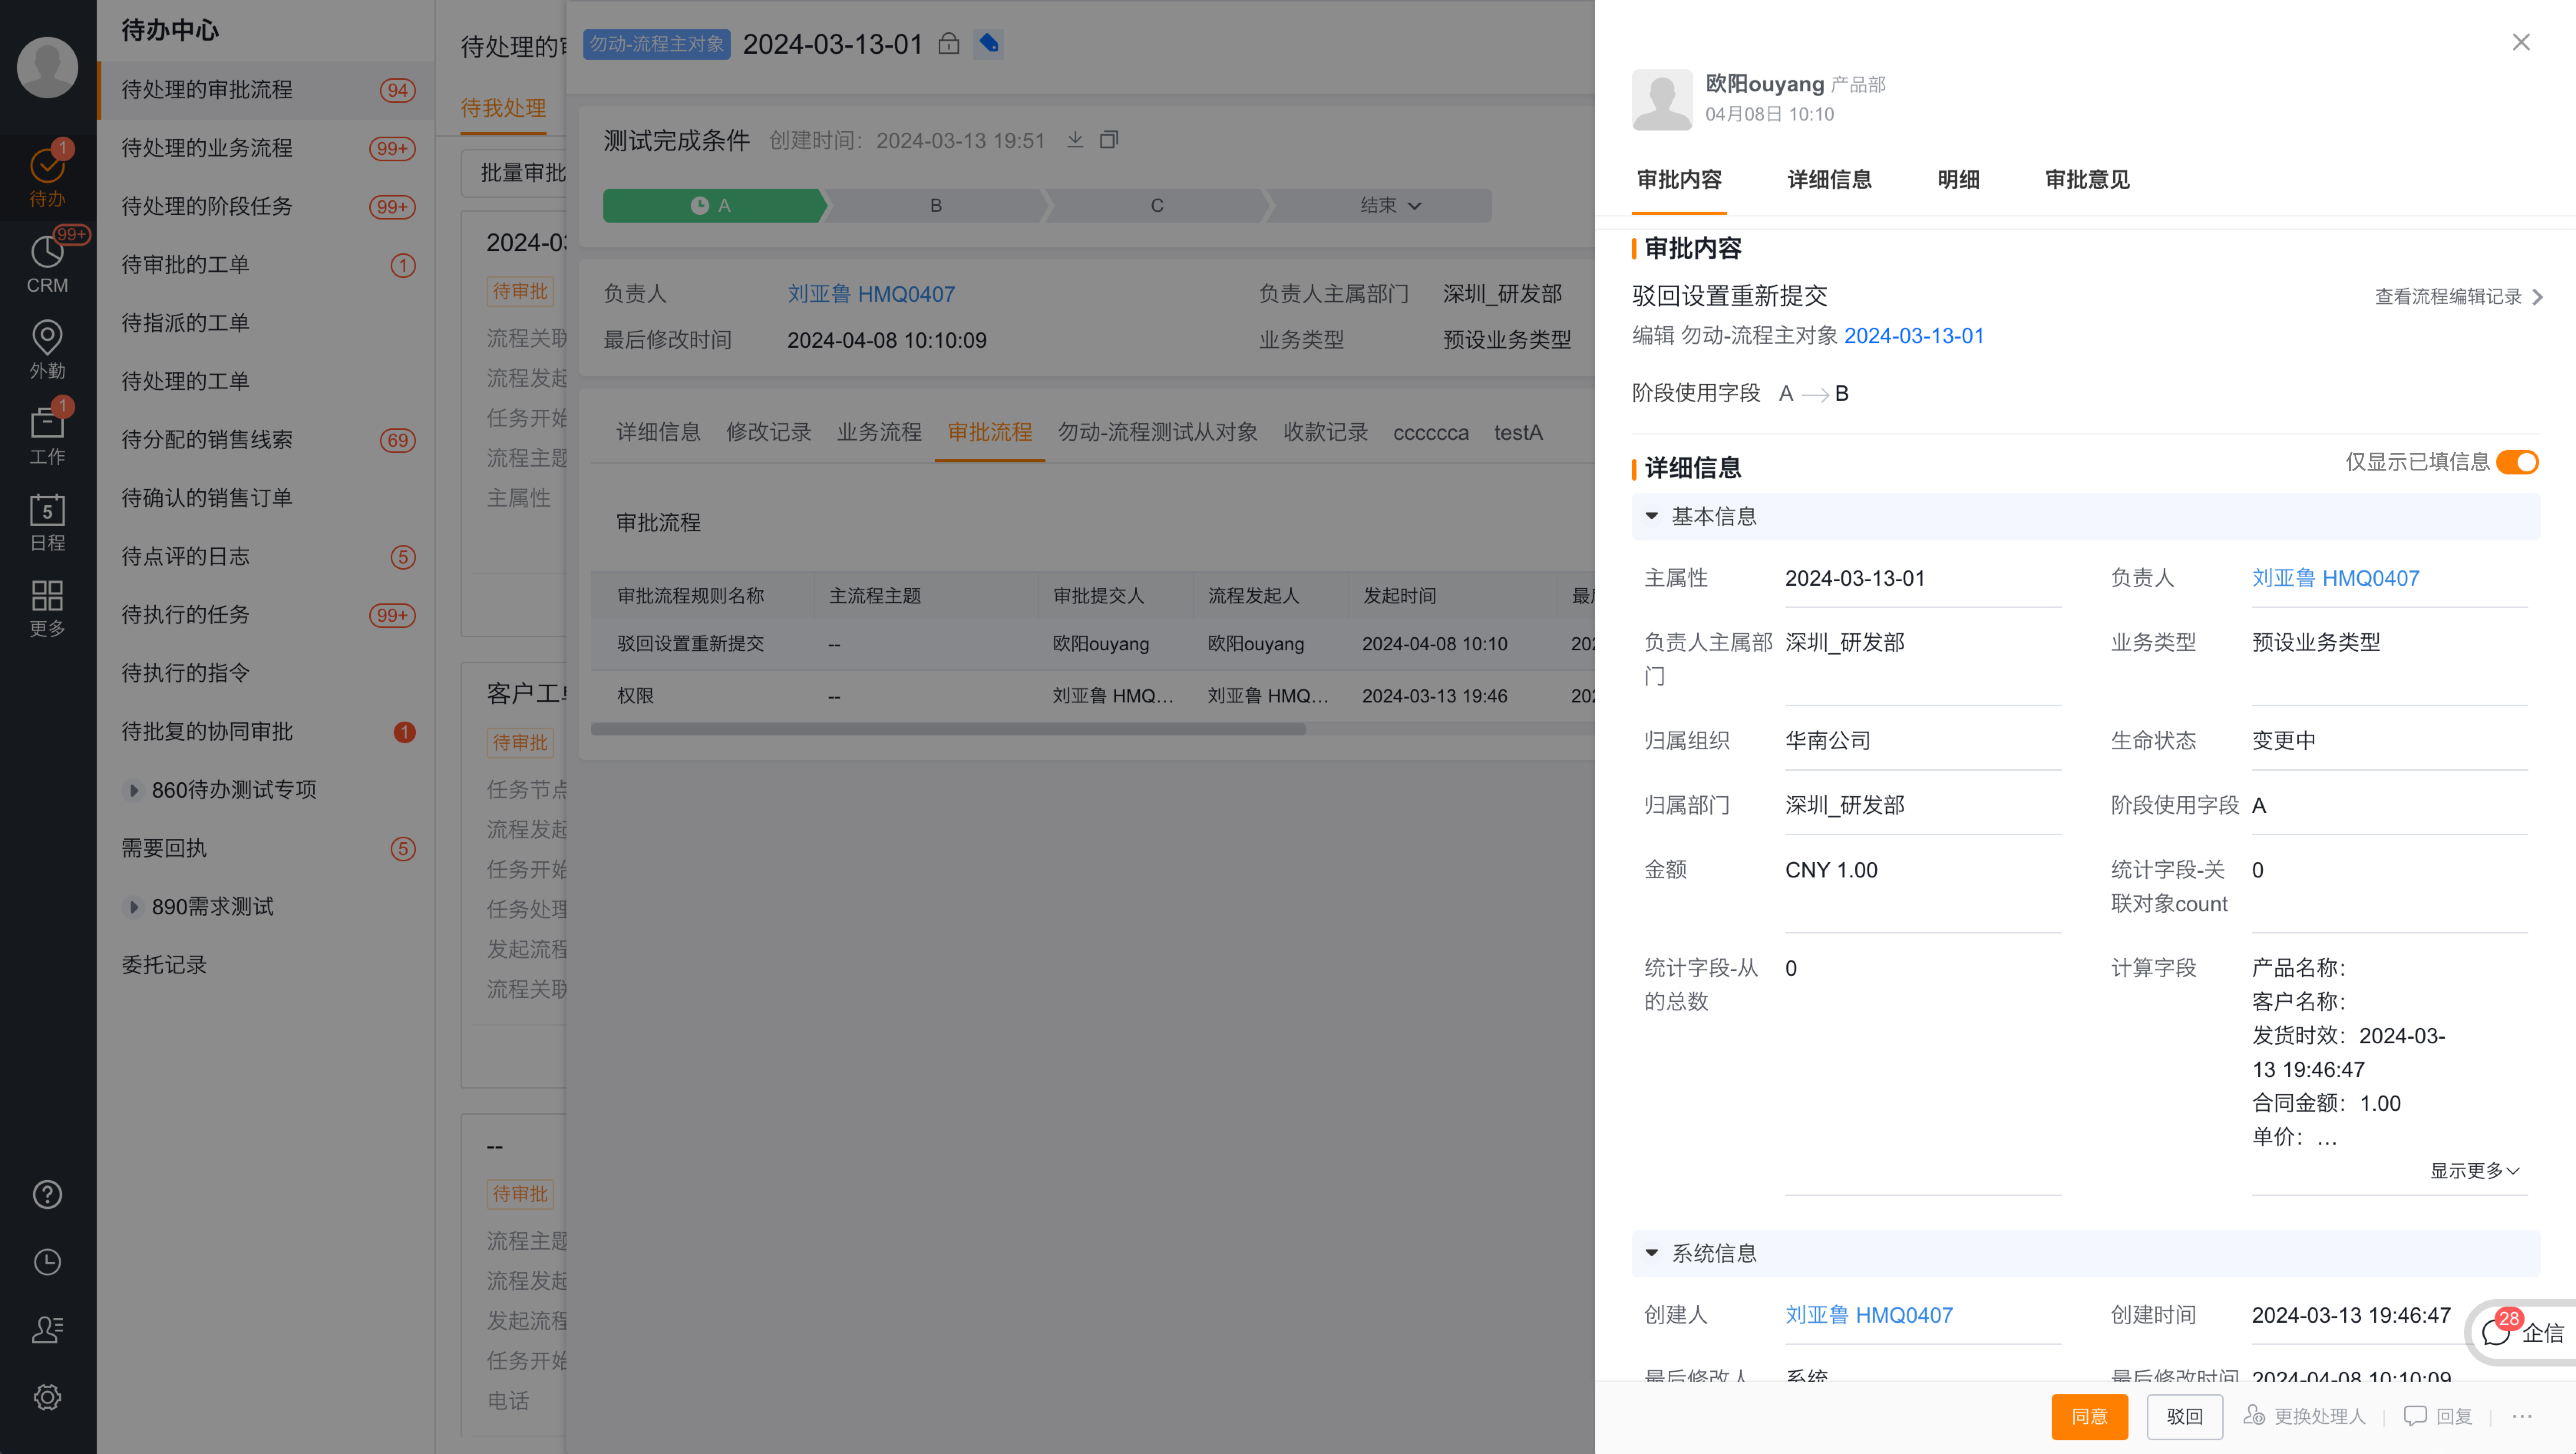Viewport: 2576px width, 1454px height.
Task: Collapse the 系统信息 section
Action: click(1652, 1253)
